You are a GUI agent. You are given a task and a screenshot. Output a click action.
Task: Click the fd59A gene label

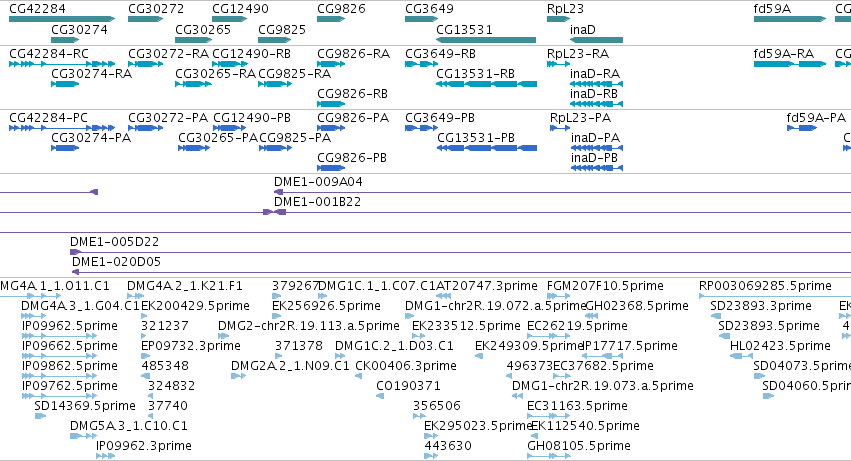[x=772, y=9]
